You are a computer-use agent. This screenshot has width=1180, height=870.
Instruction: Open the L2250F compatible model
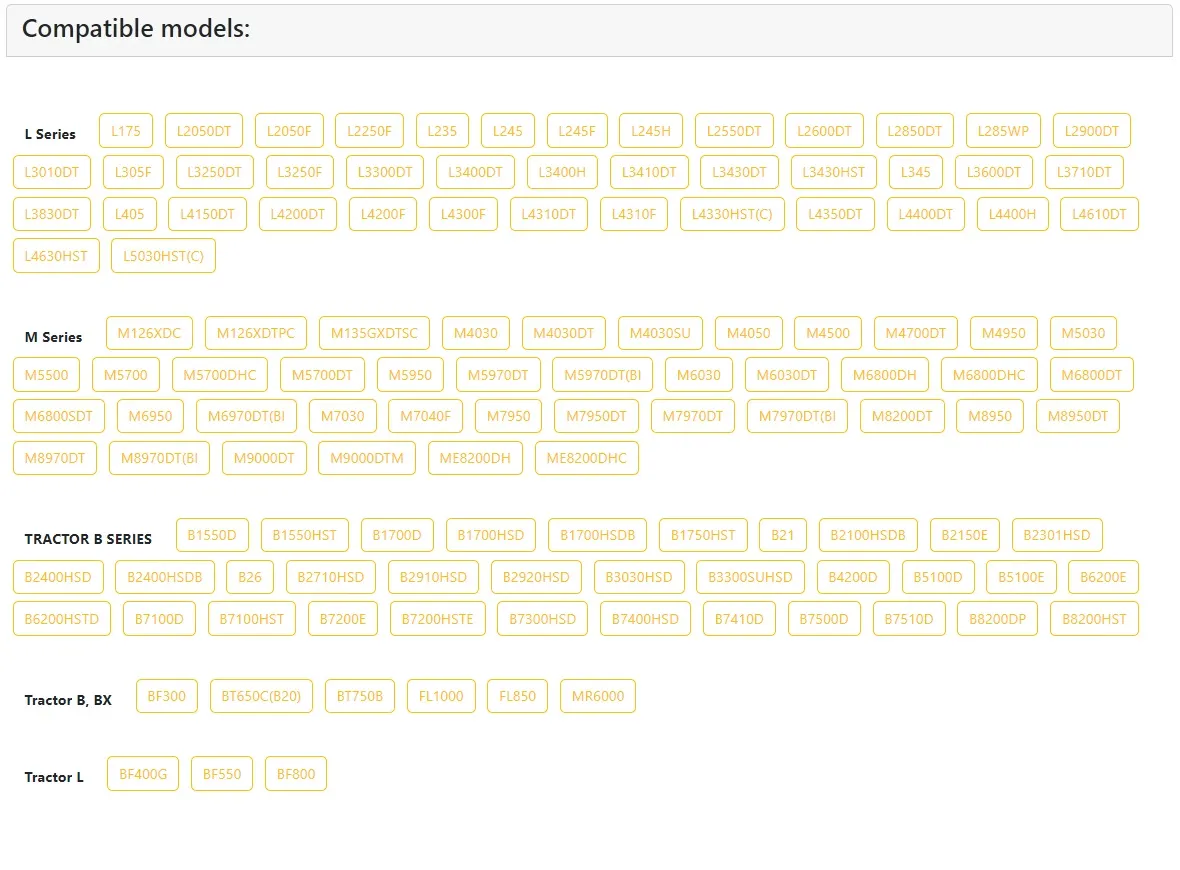coord(370,131)
